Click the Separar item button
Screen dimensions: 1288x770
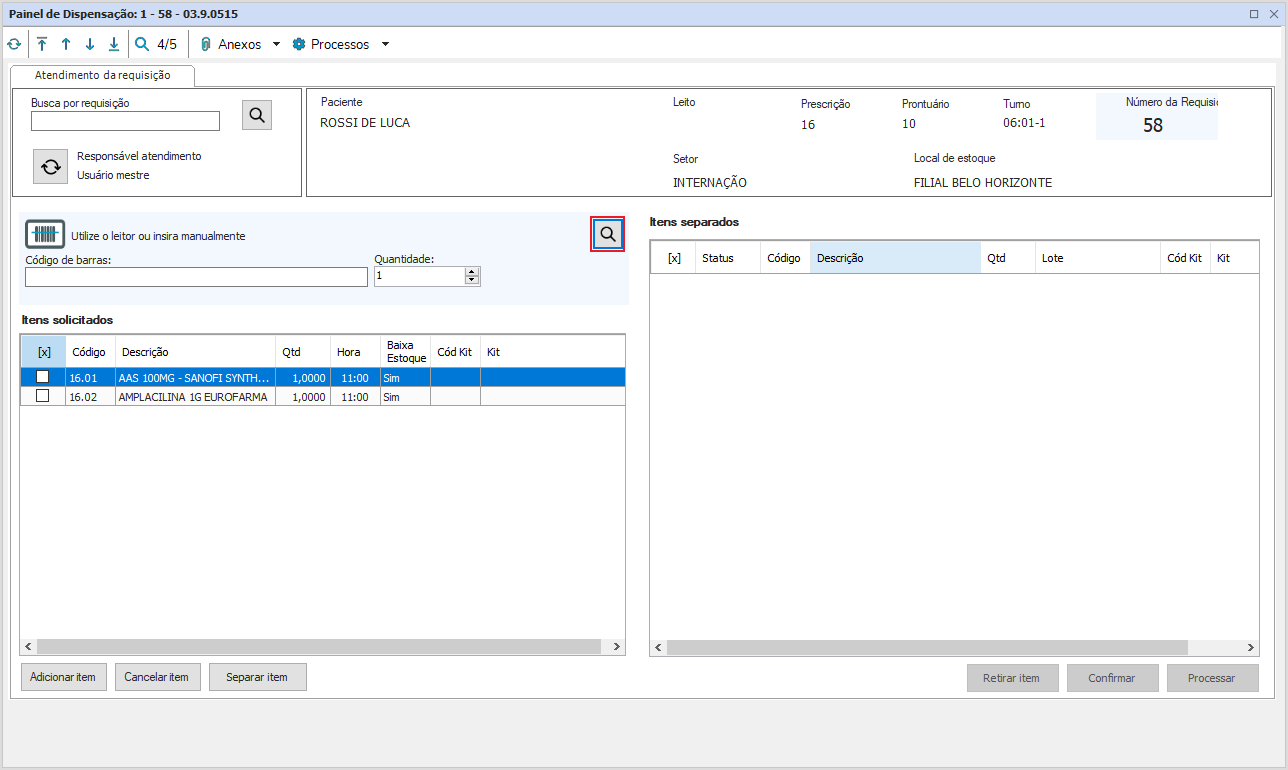tap(257, 677)
